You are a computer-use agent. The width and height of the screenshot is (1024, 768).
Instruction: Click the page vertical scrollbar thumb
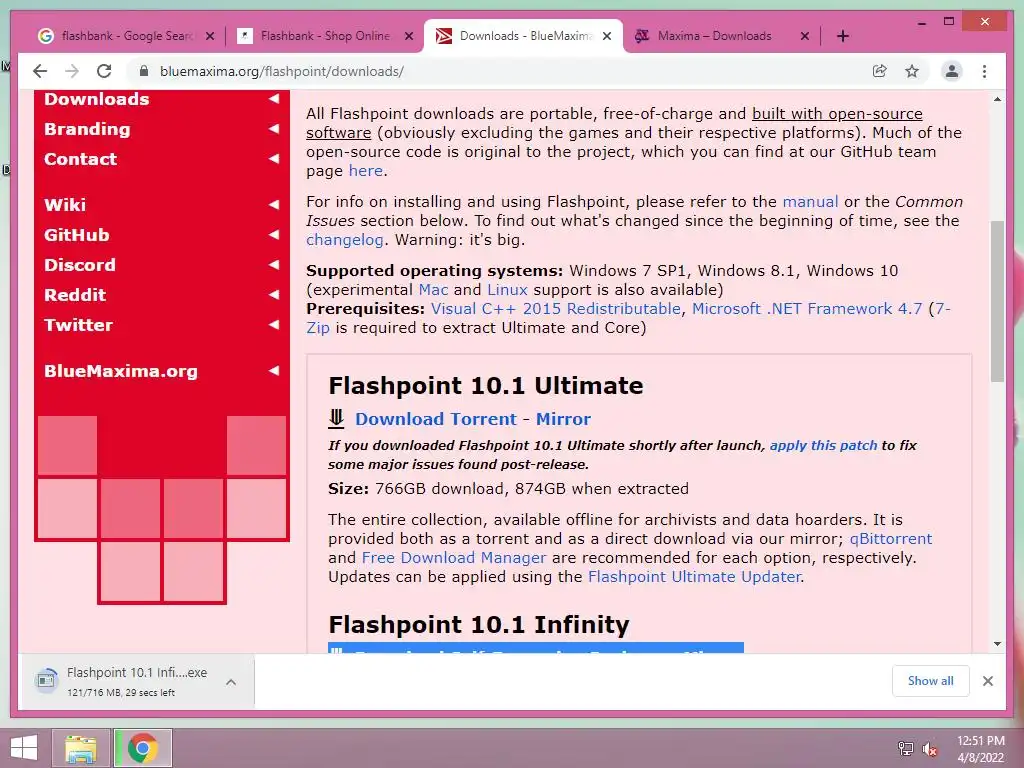pos(997,301)
